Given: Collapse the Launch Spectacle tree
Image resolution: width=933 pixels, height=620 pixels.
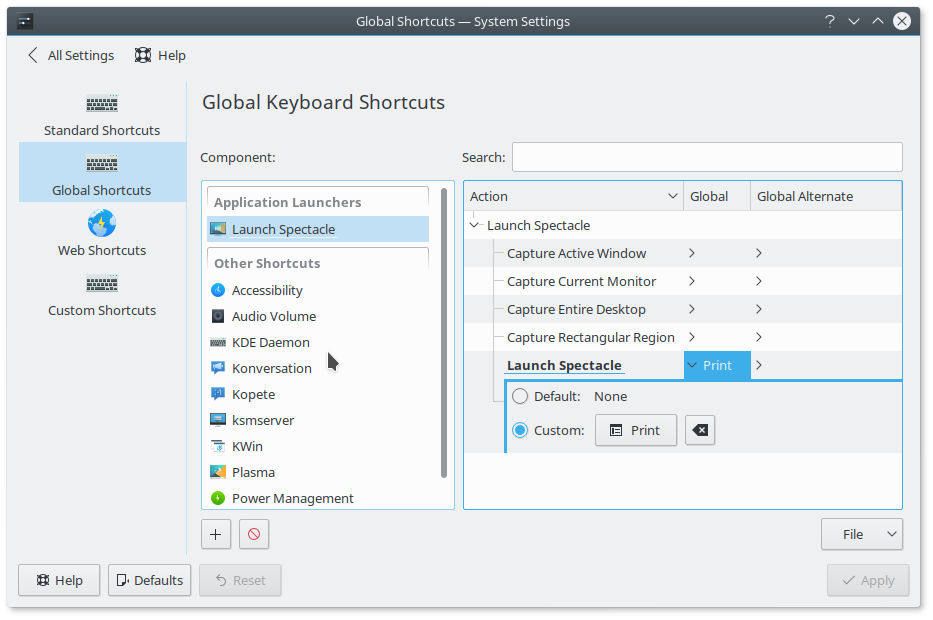Looking at the screenshot, I should pyautogui.click(x=472, y=225).
